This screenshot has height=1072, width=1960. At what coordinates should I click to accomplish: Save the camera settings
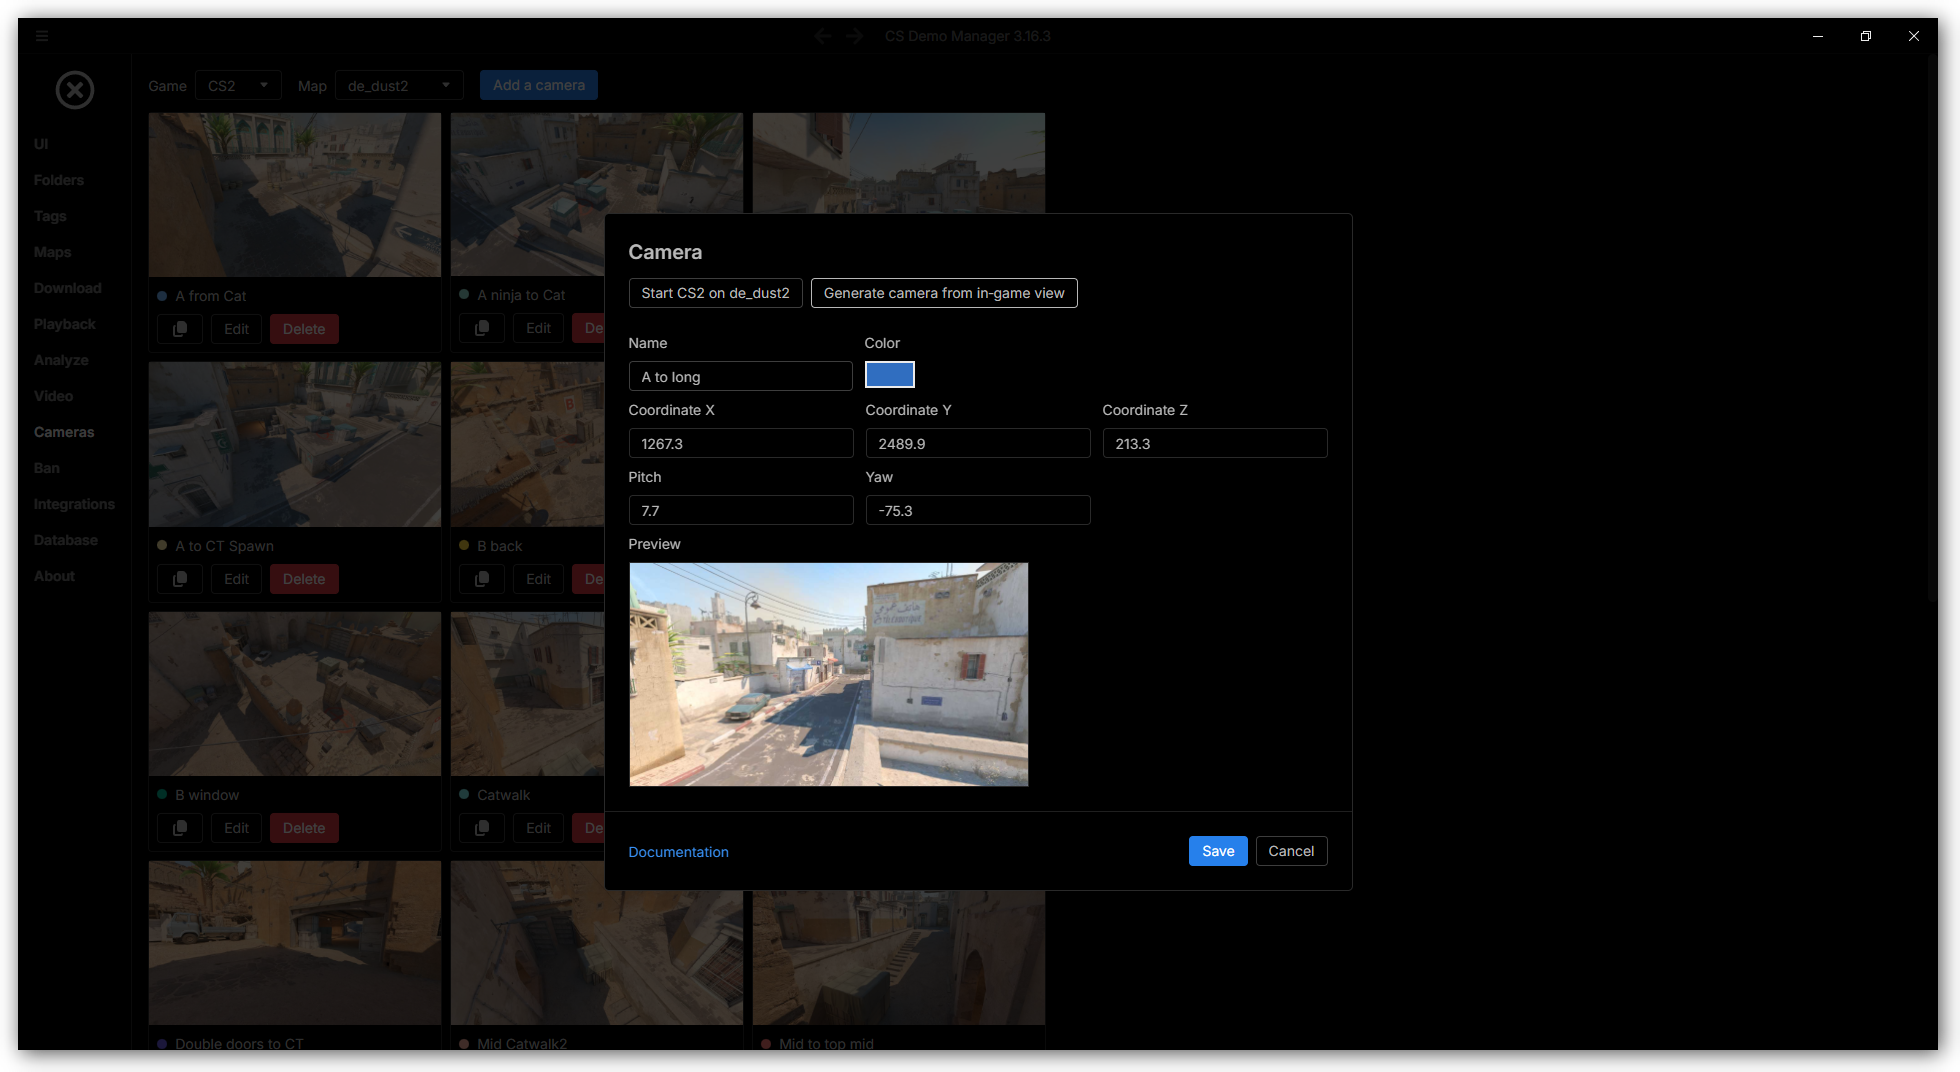pyautogui.click(x=1217, y=851)
